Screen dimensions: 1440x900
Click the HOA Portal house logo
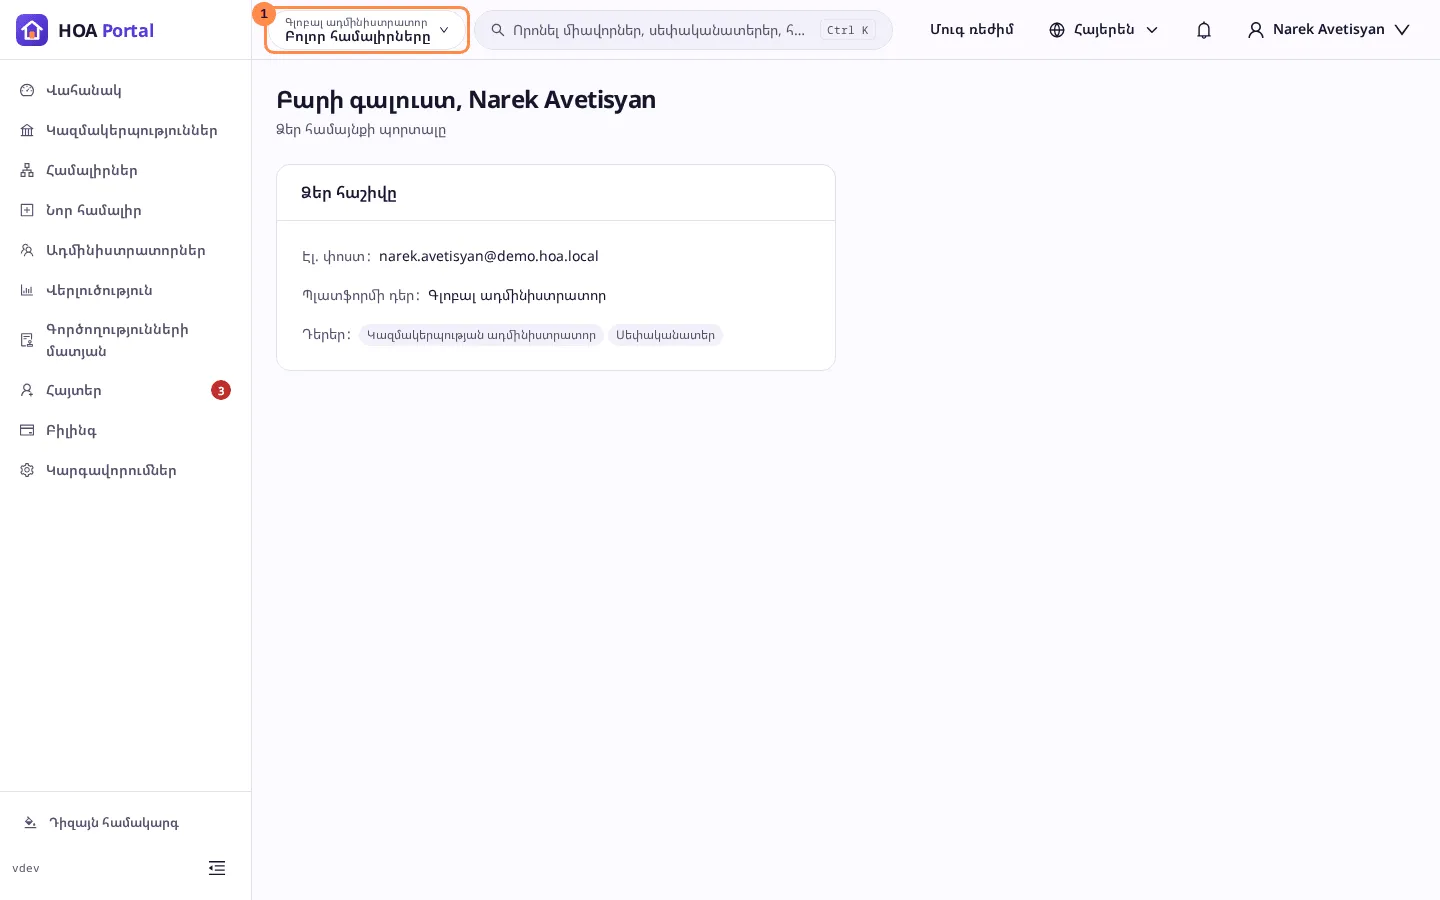(32, 30)
